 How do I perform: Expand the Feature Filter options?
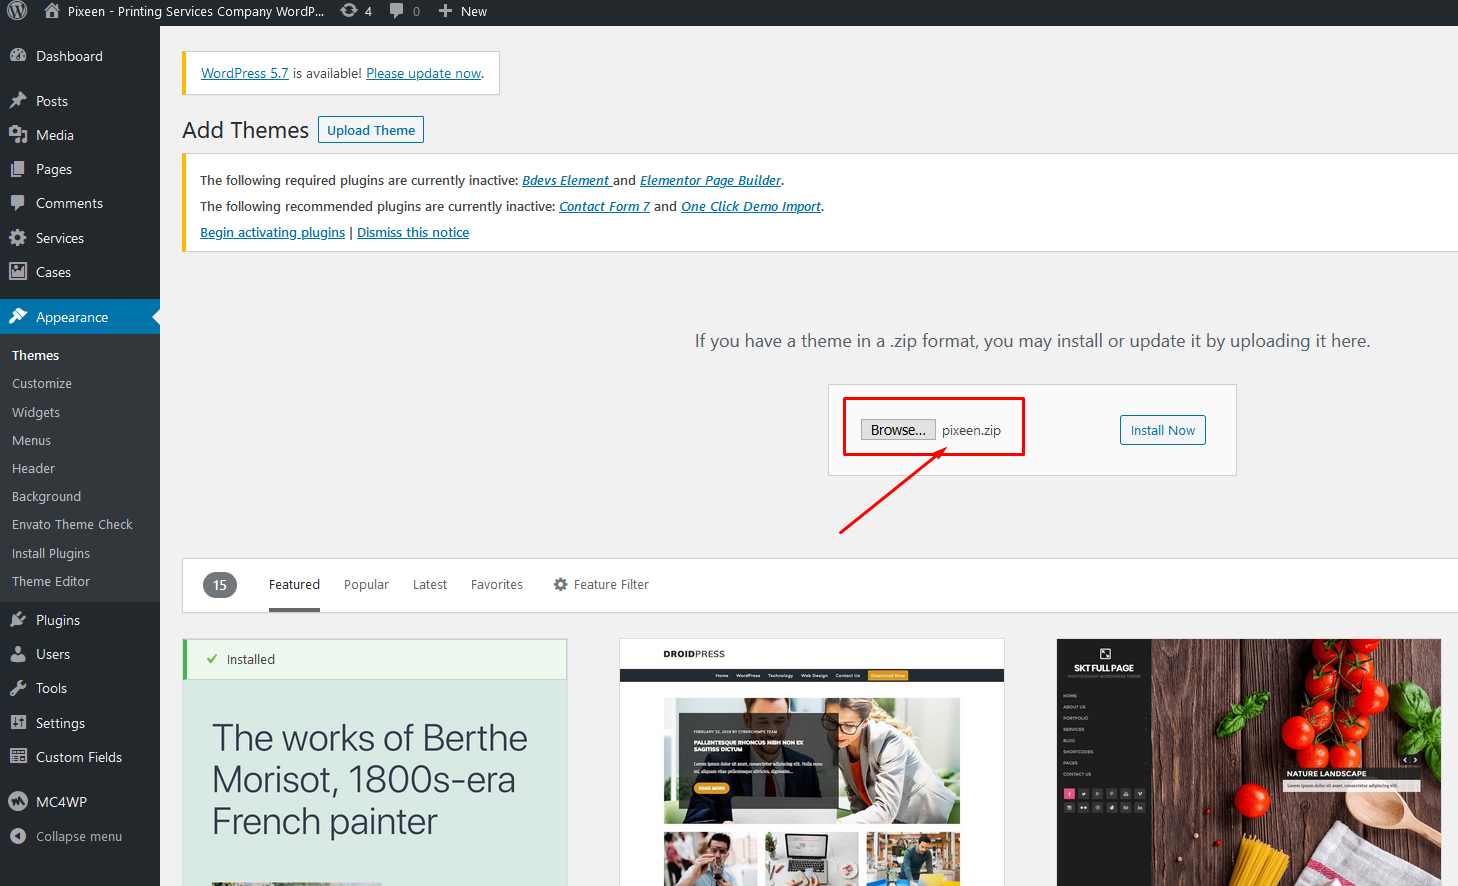pyautogui.click(x=601, y=585)
